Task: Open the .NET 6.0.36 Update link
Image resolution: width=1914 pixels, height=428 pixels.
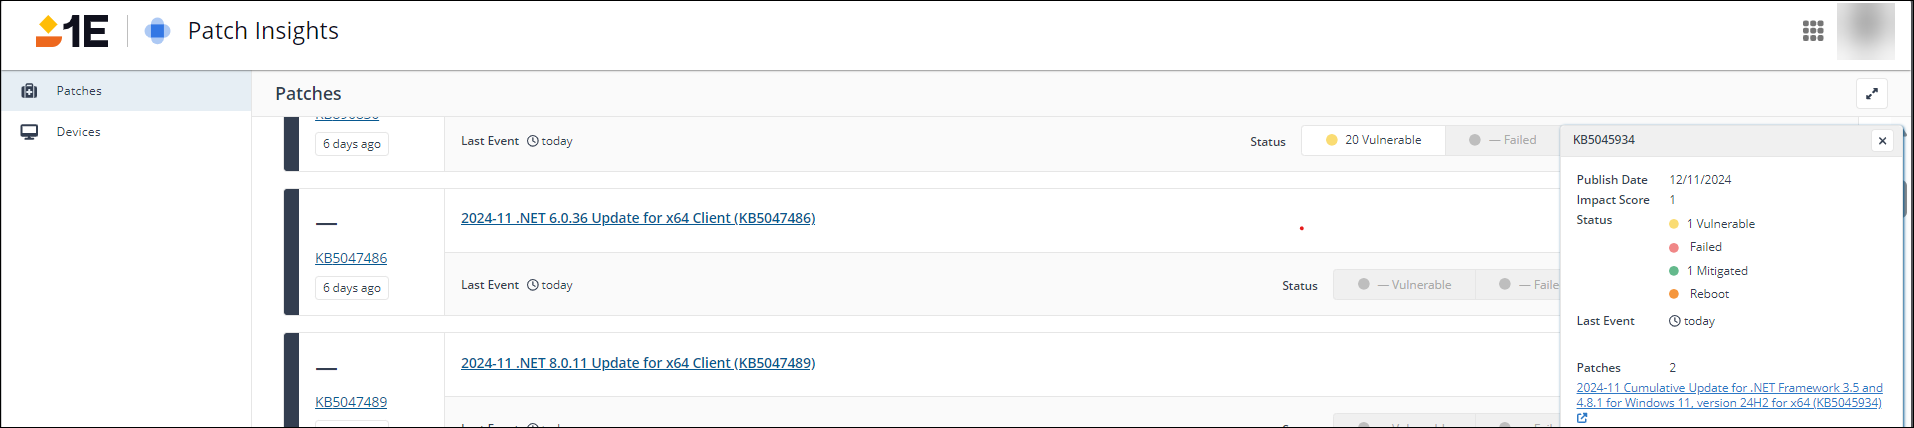Action: 637,218
